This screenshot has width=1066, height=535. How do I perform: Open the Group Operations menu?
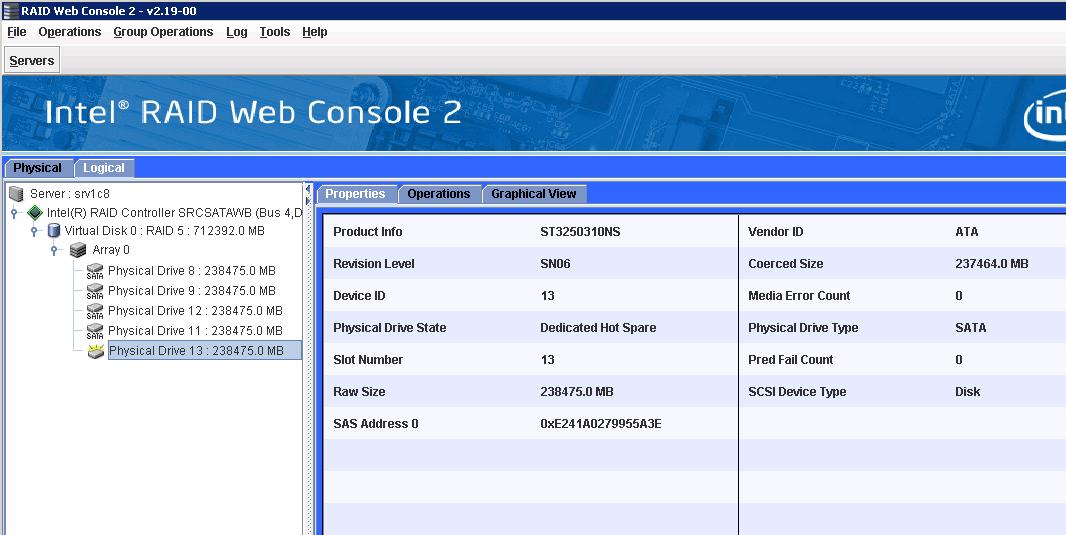point(163,32)
